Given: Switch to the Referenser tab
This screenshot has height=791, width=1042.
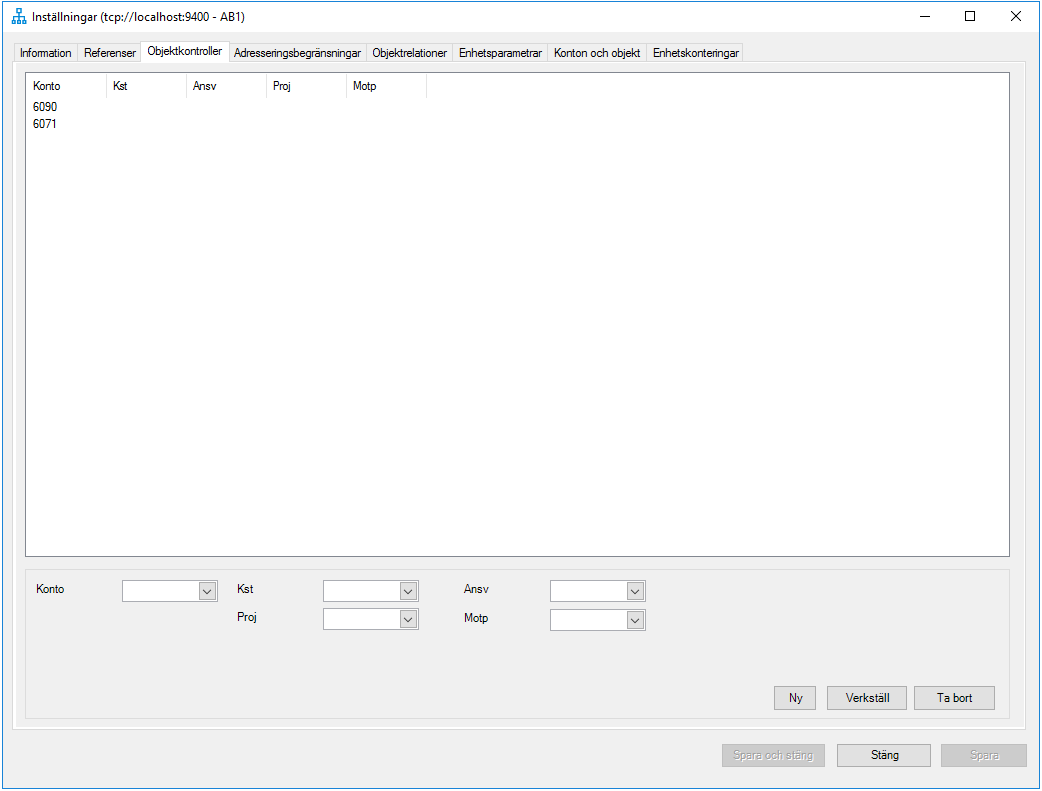Looking at the screenshot, I should [108, 52].
